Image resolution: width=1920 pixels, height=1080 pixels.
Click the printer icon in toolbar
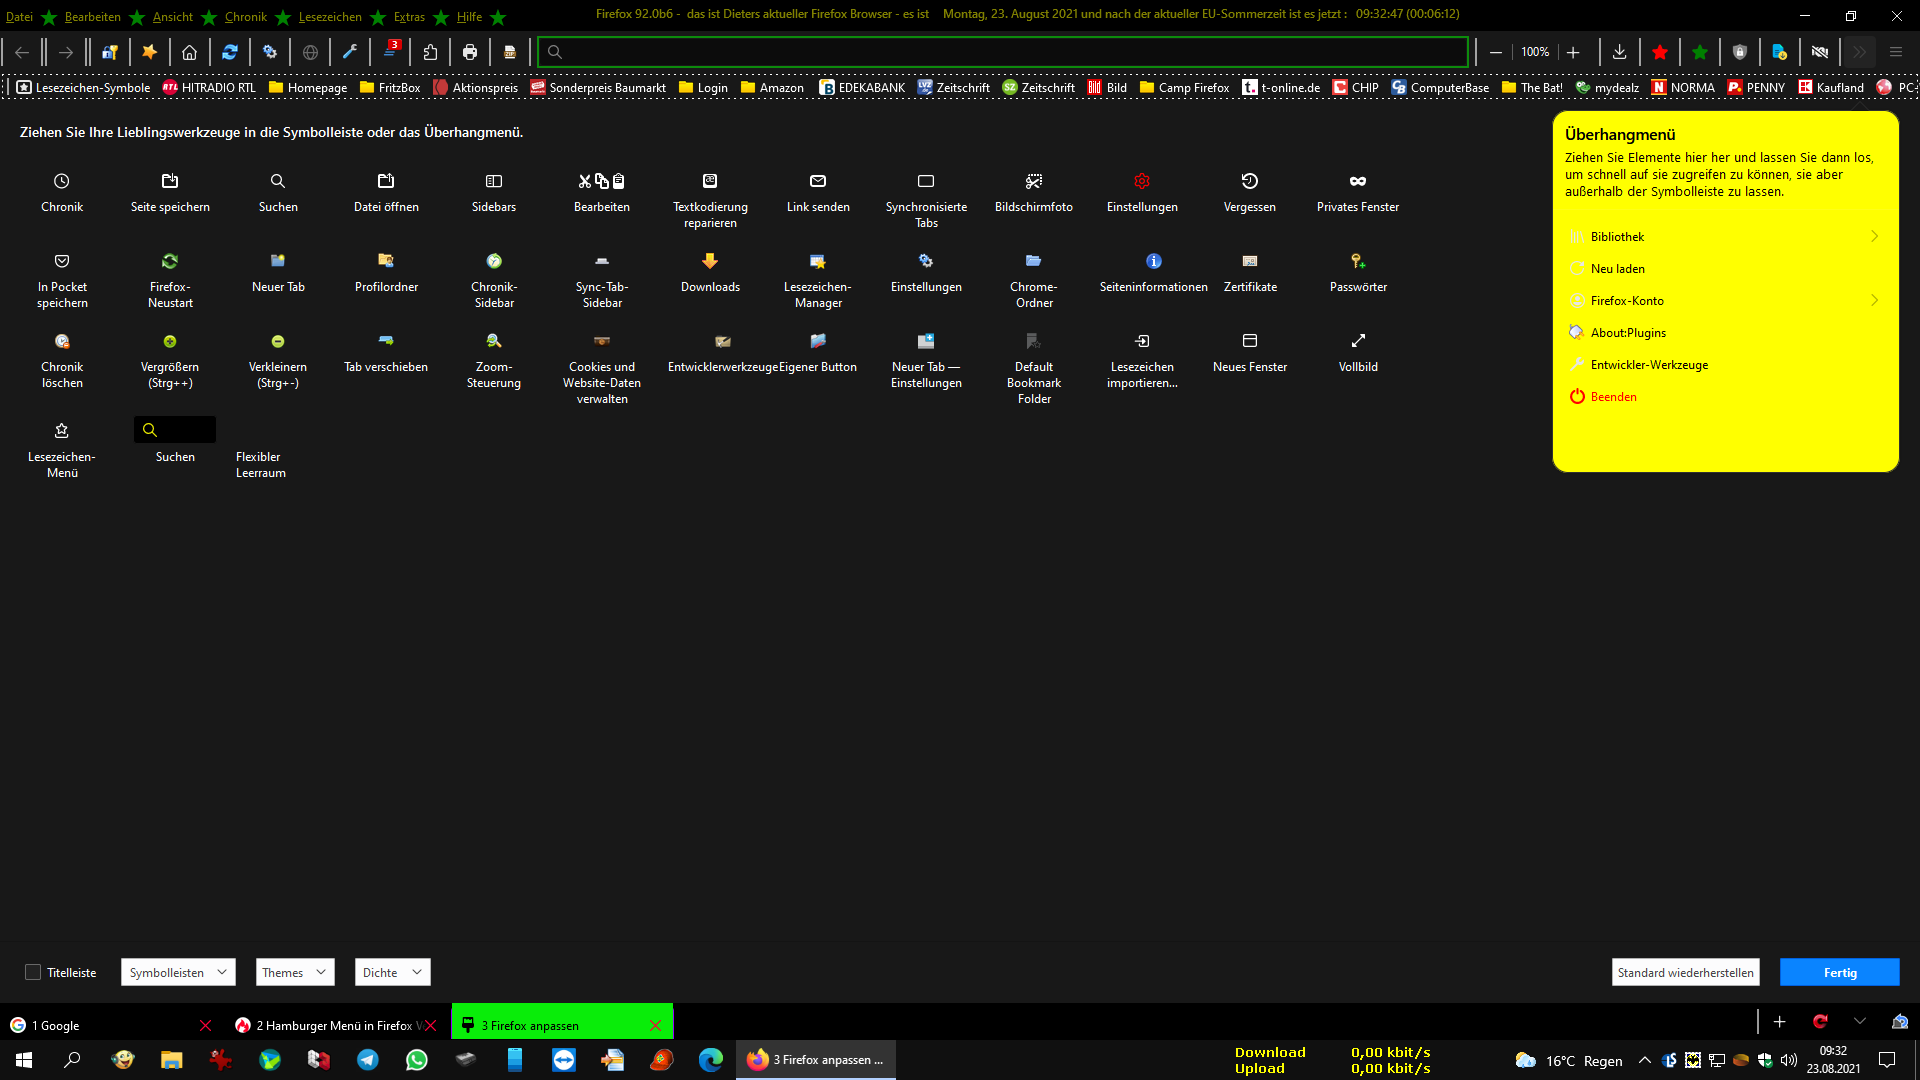click(x=470, y=52)
